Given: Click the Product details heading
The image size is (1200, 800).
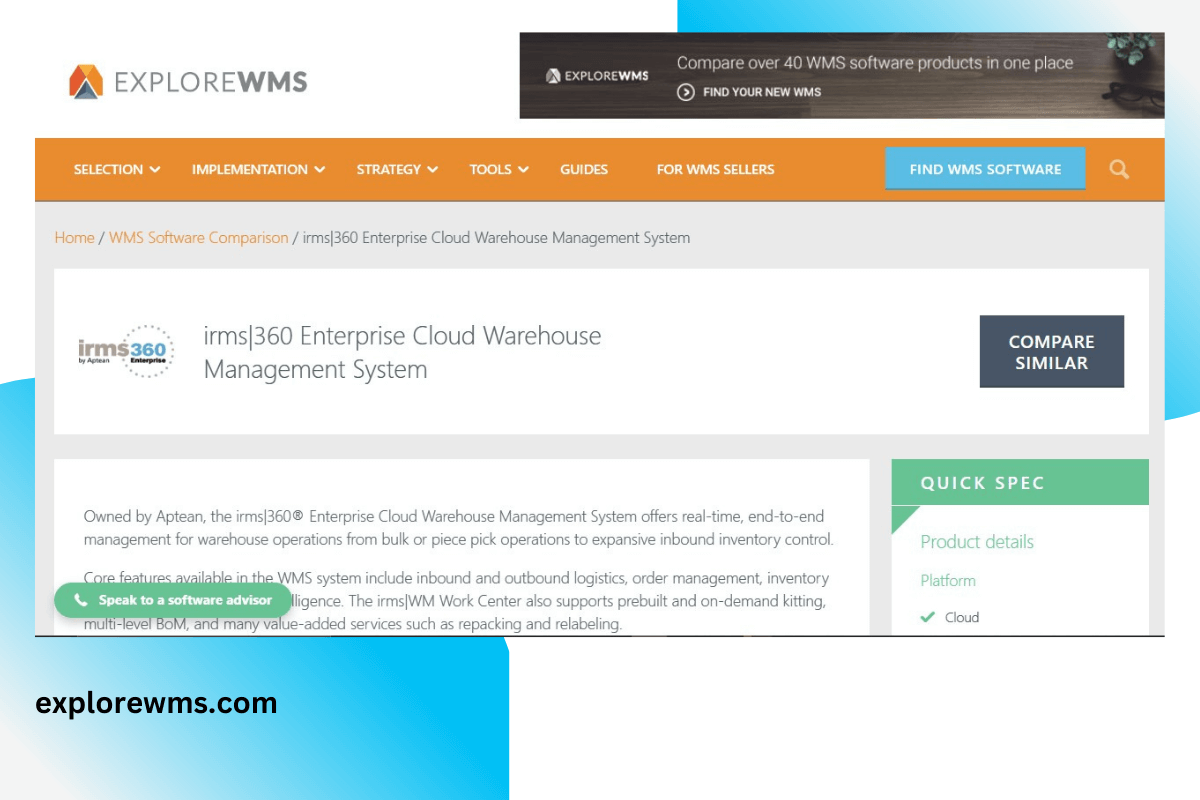Looking at the screenshot, I should [977, 542].
